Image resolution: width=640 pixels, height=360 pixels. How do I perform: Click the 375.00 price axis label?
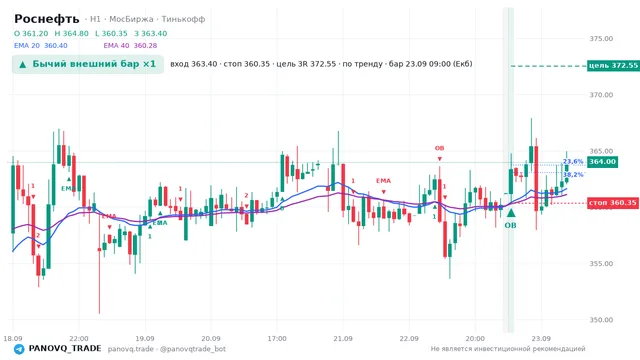point(601,39)
